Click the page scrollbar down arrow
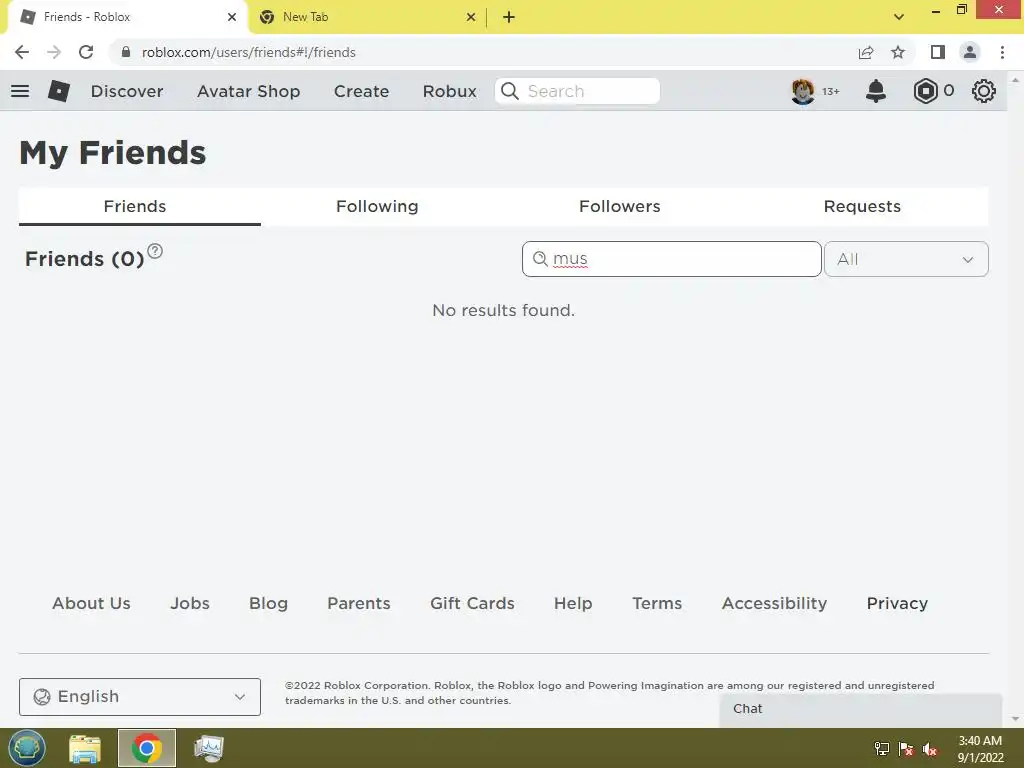Image resolution: width=1024 pixels, height=768 pixels. [1015, 719]
